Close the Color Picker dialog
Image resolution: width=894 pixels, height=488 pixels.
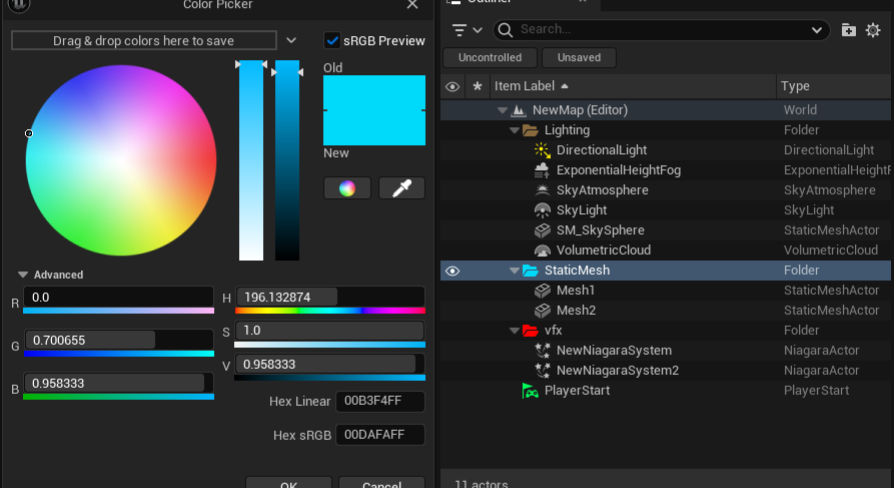(413, 5)
